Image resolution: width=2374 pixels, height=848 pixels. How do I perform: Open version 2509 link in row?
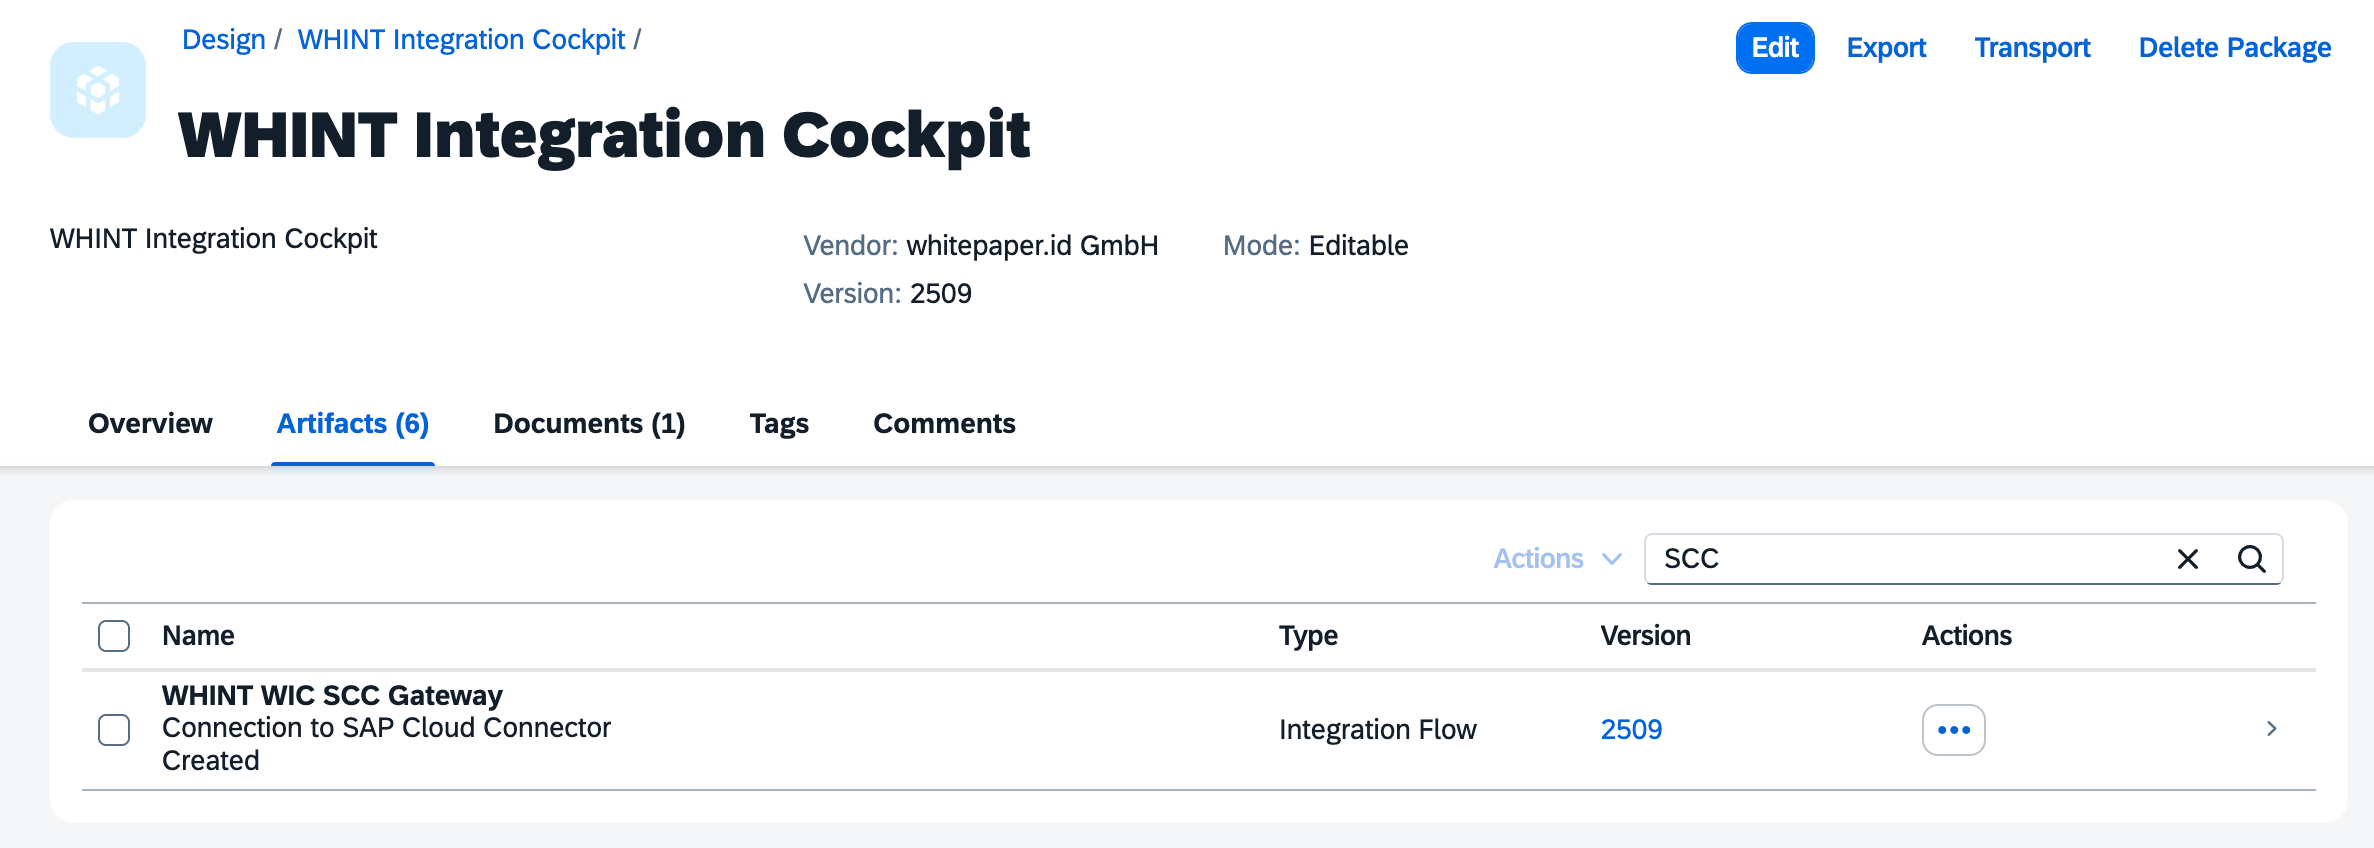click(1631, 730)
